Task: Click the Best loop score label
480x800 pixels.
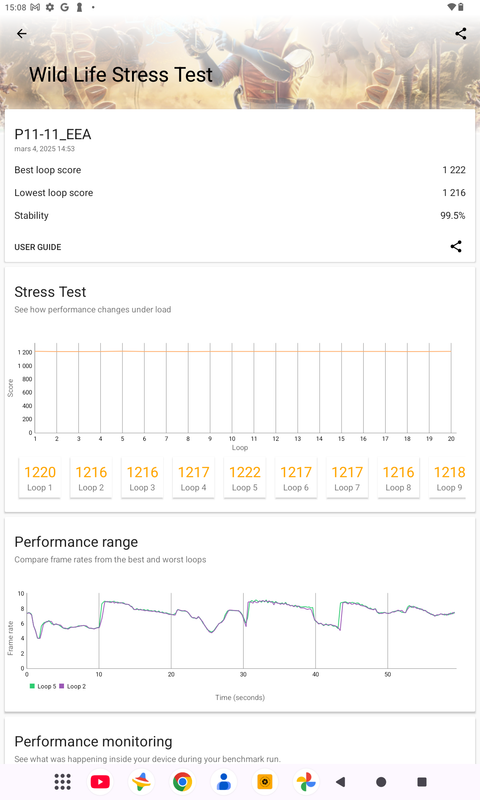Action: [47, 170]
